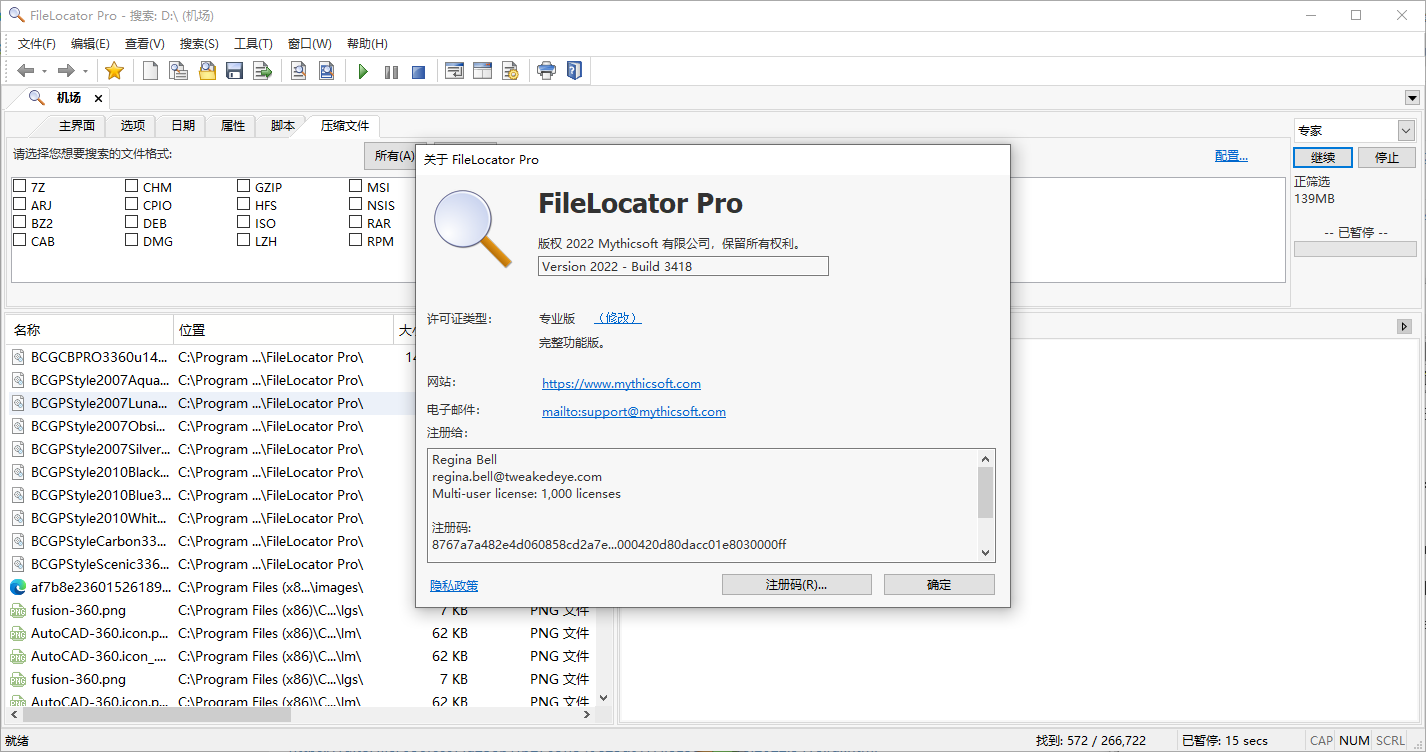Open the 专家 mode combo box
Viewport: 1426px width, 752px height.
[x=1354, y=131]
